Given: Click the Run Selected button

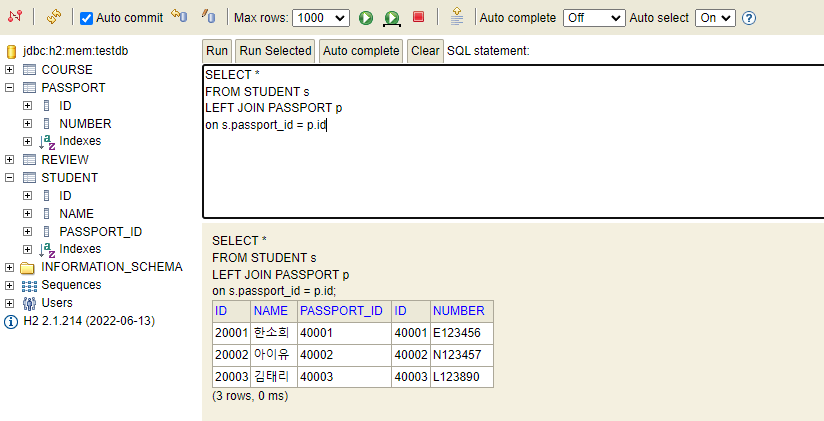Looking at the screenshot, I should pyautogui.click(x=275, y=51).
